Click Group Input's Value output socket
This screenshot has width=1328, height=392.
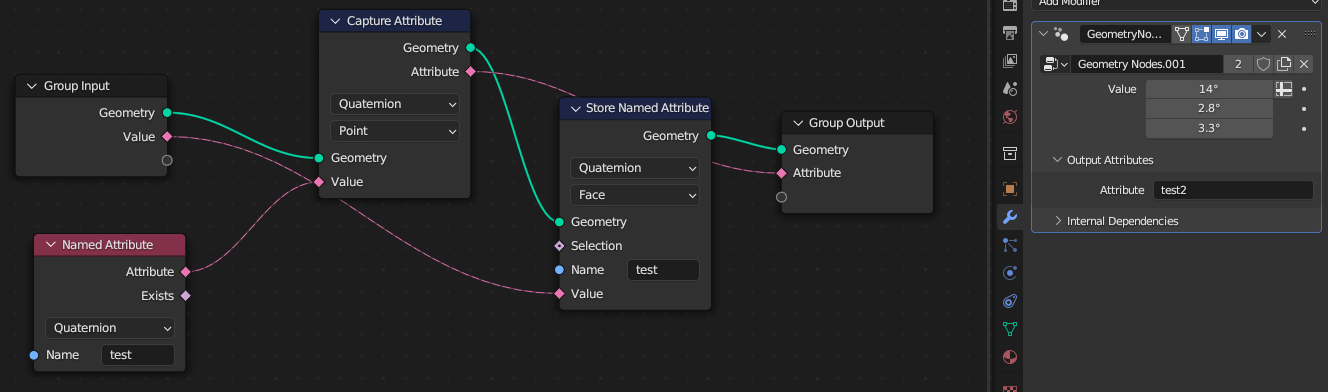(167, 136)
